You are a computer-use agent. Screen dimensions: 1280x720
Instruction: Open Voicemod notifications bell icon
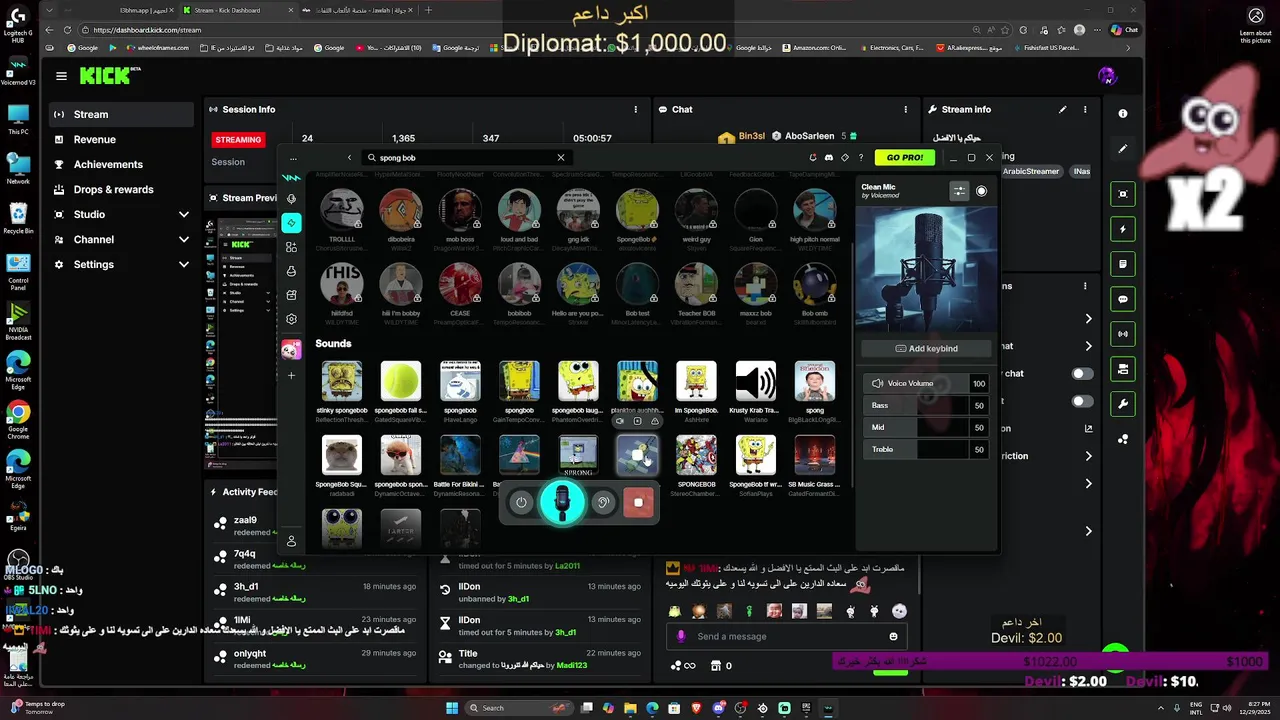pyautogui.click(x=812, y=157)
